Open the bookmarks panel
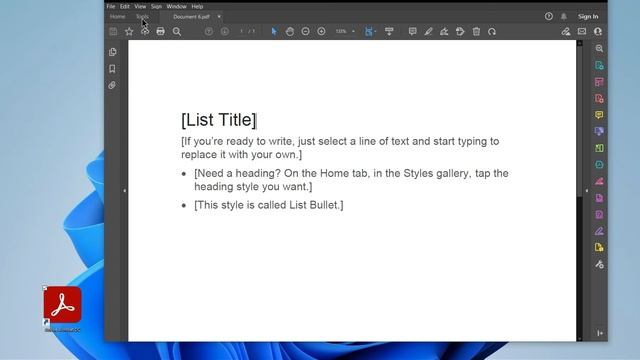Viewport: 640px width, 360px height. click(112, 69)
